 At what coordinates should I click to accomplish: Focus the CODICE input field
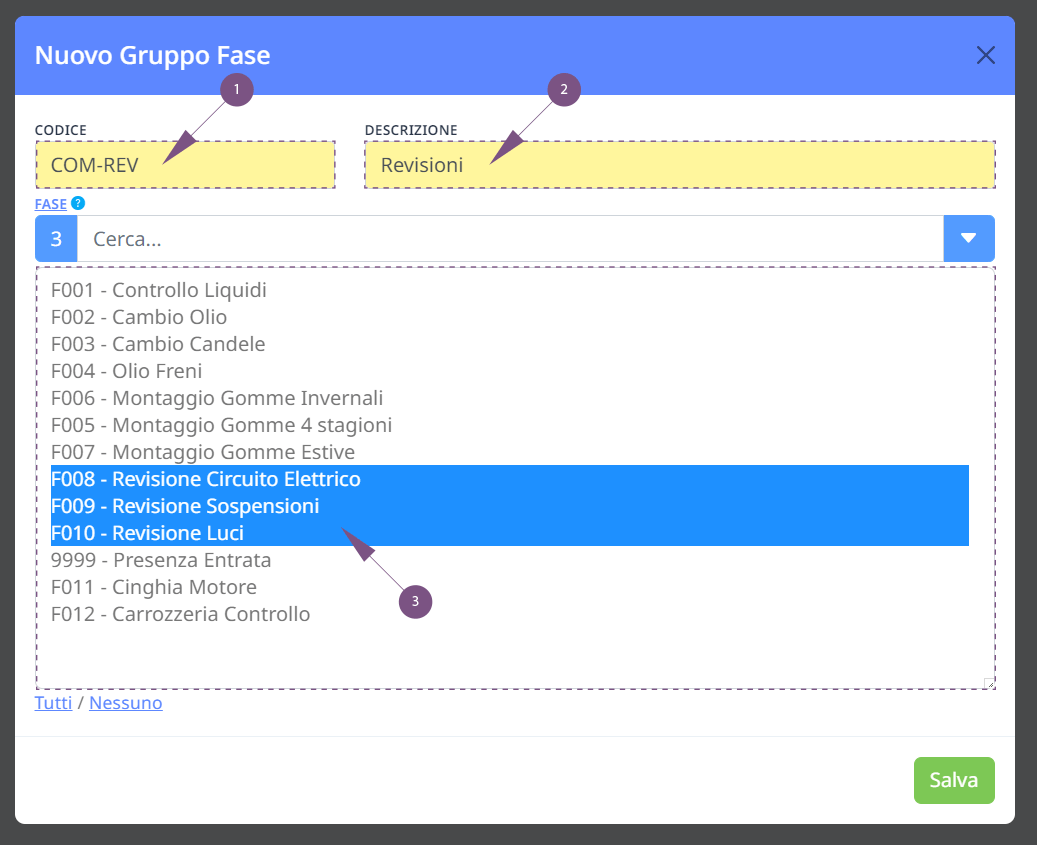coord(185,165)
